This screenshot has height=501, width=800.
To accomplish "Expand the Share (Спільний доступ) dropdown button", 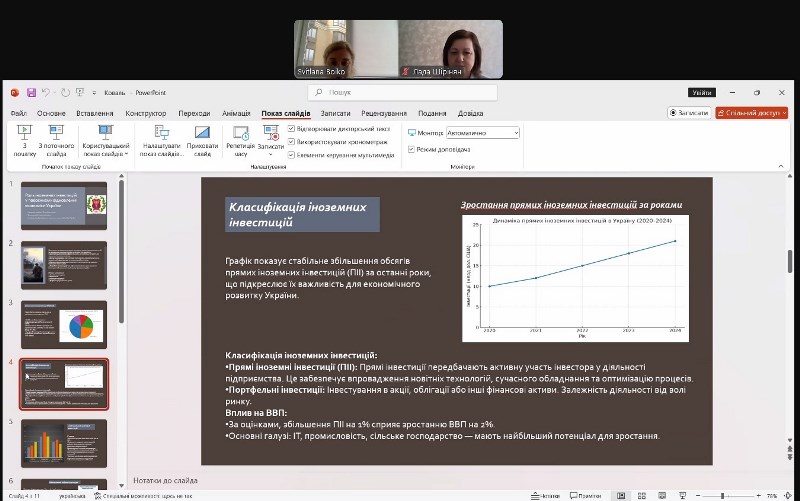I will (x=751, y=113).
